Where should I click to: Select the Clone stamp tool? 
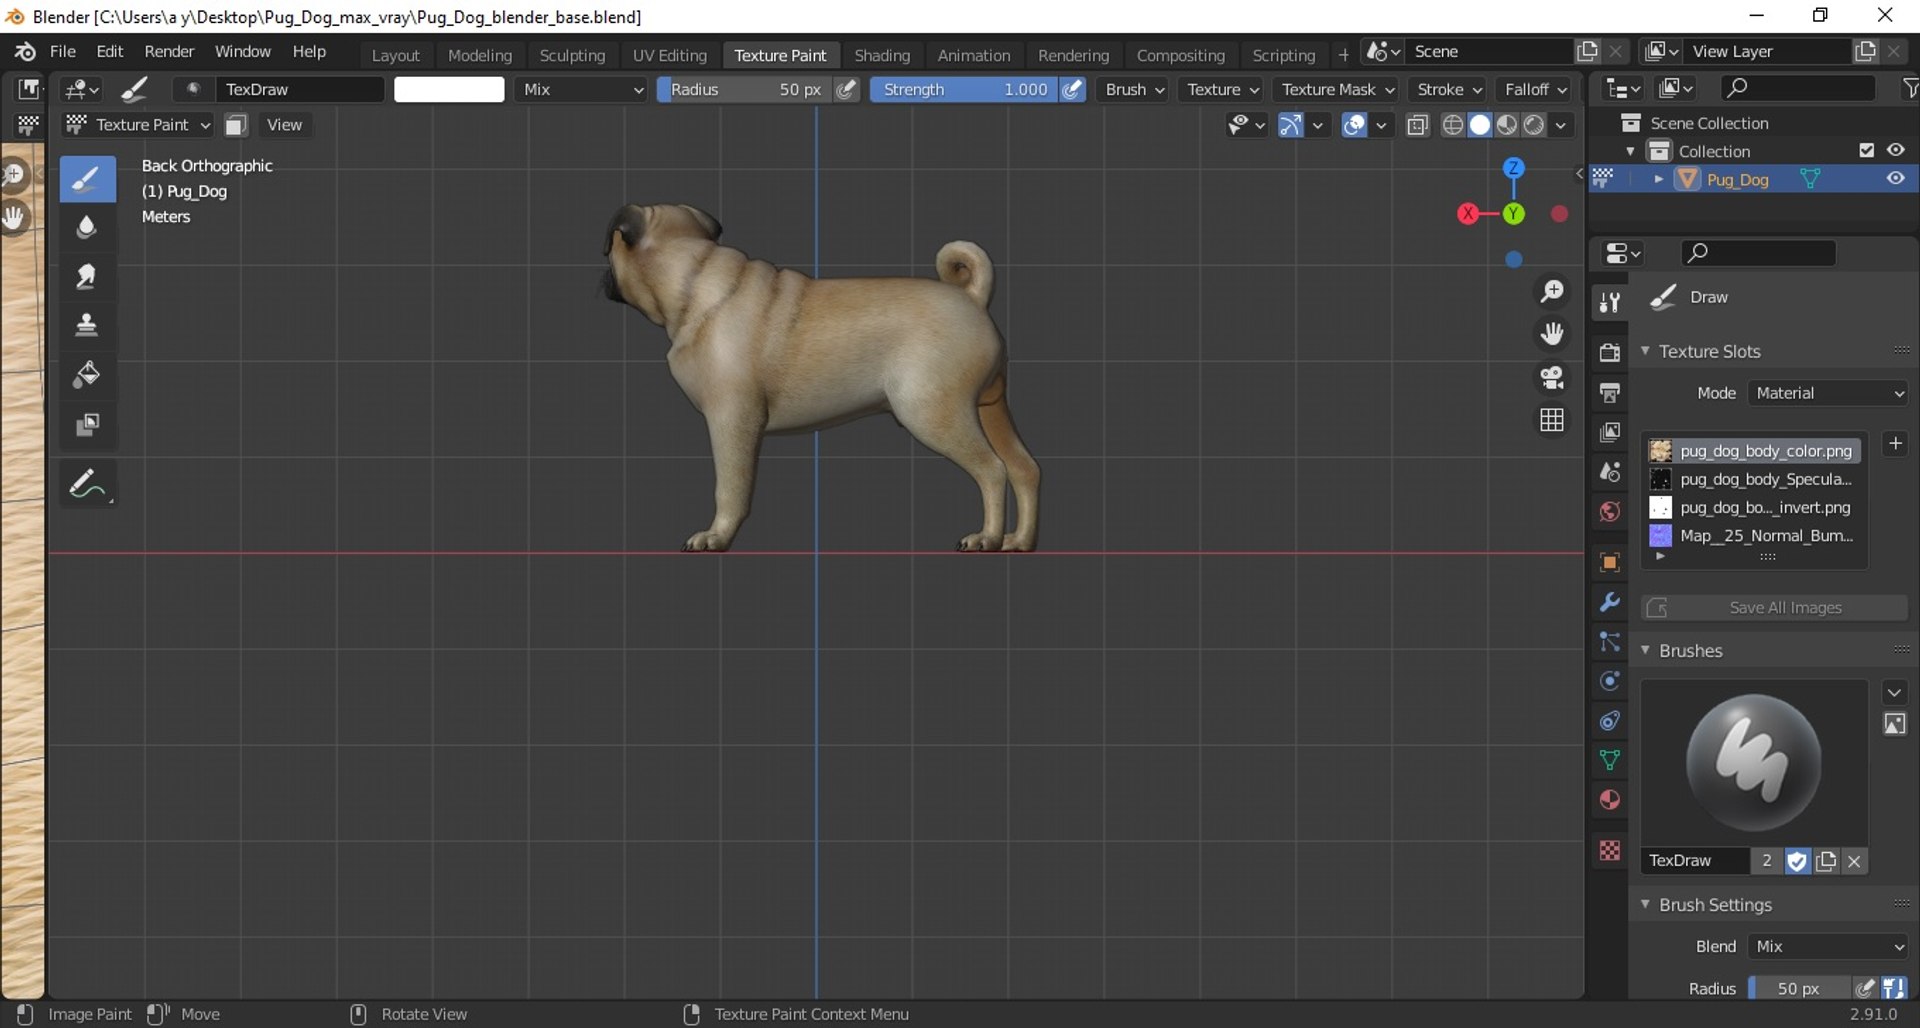pyautogui.click(x=87, y=326)
